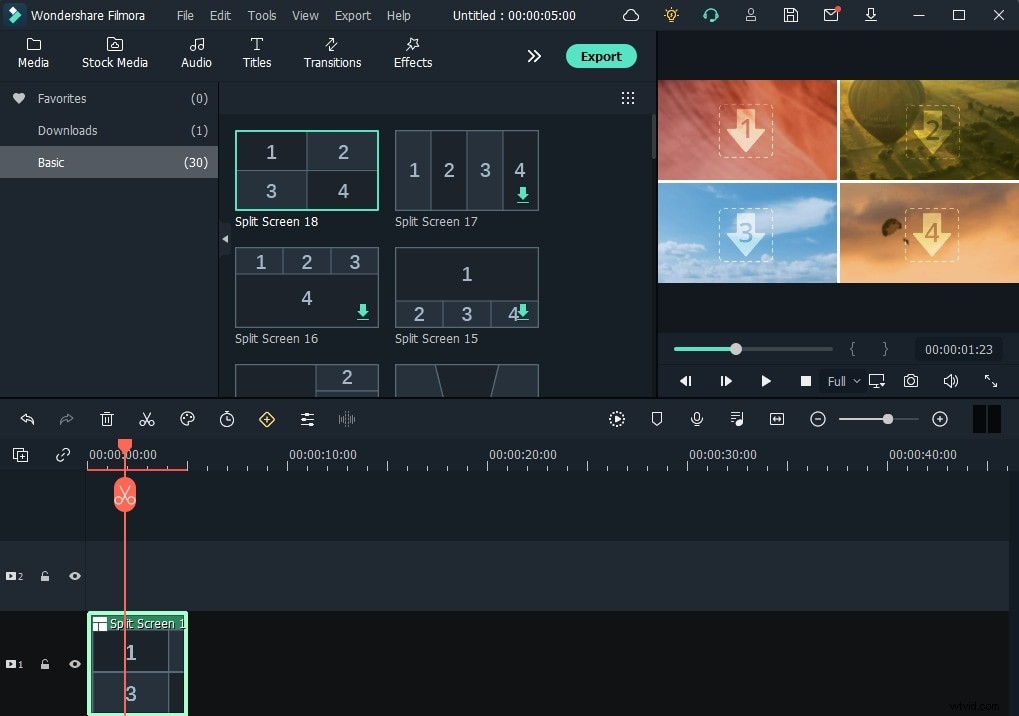Collapse the effects panel using left arrow
This screenshot has height=716, width=1019.
coord(225,239)
